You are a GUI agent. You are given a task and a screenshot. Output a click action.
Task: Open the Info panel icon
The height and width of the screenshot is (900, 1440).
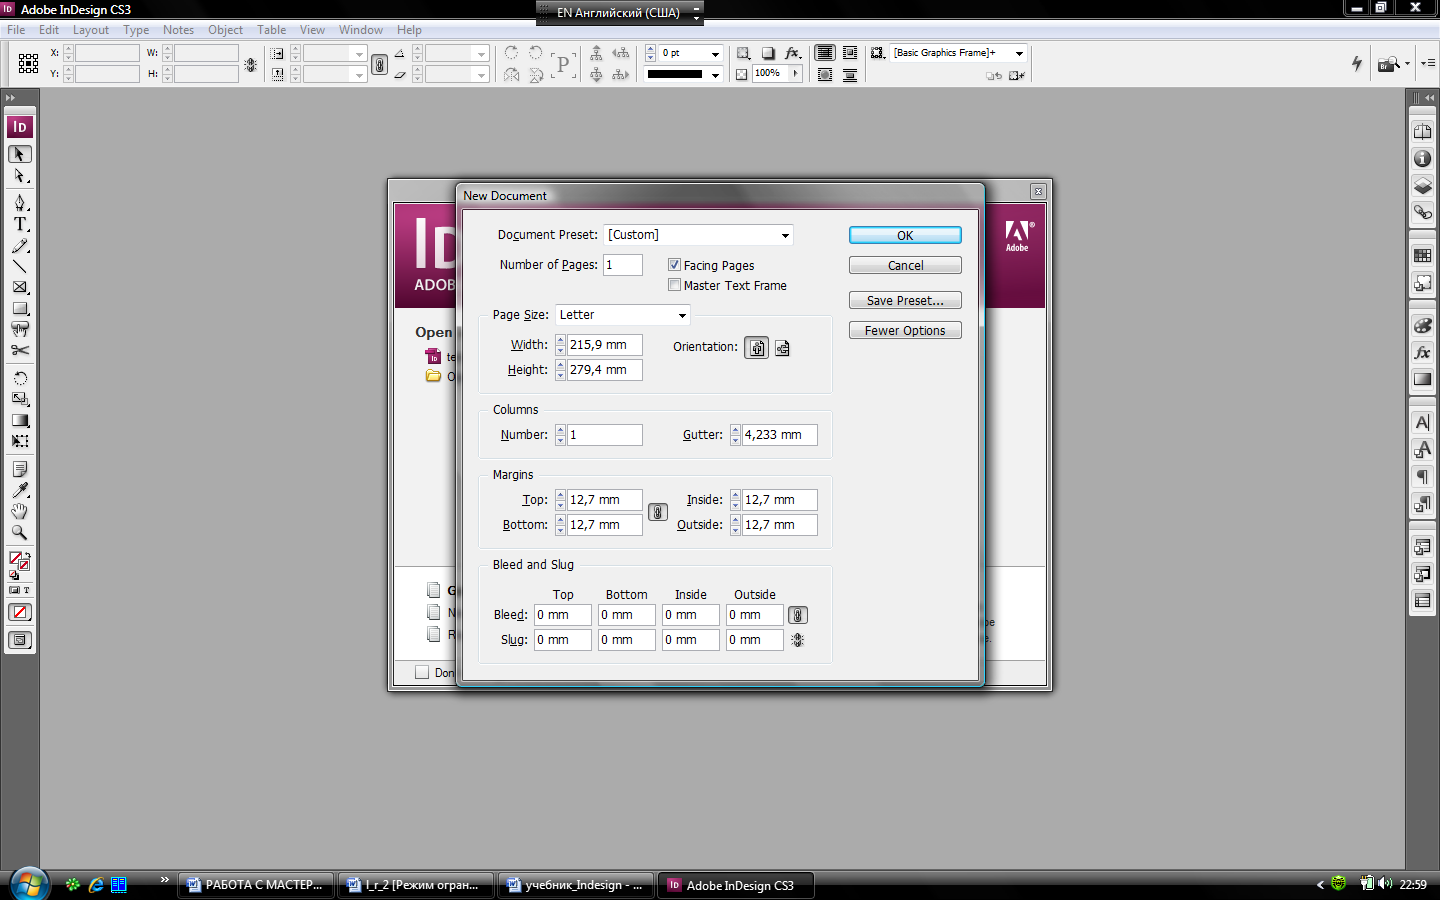tap(1422, 158)
